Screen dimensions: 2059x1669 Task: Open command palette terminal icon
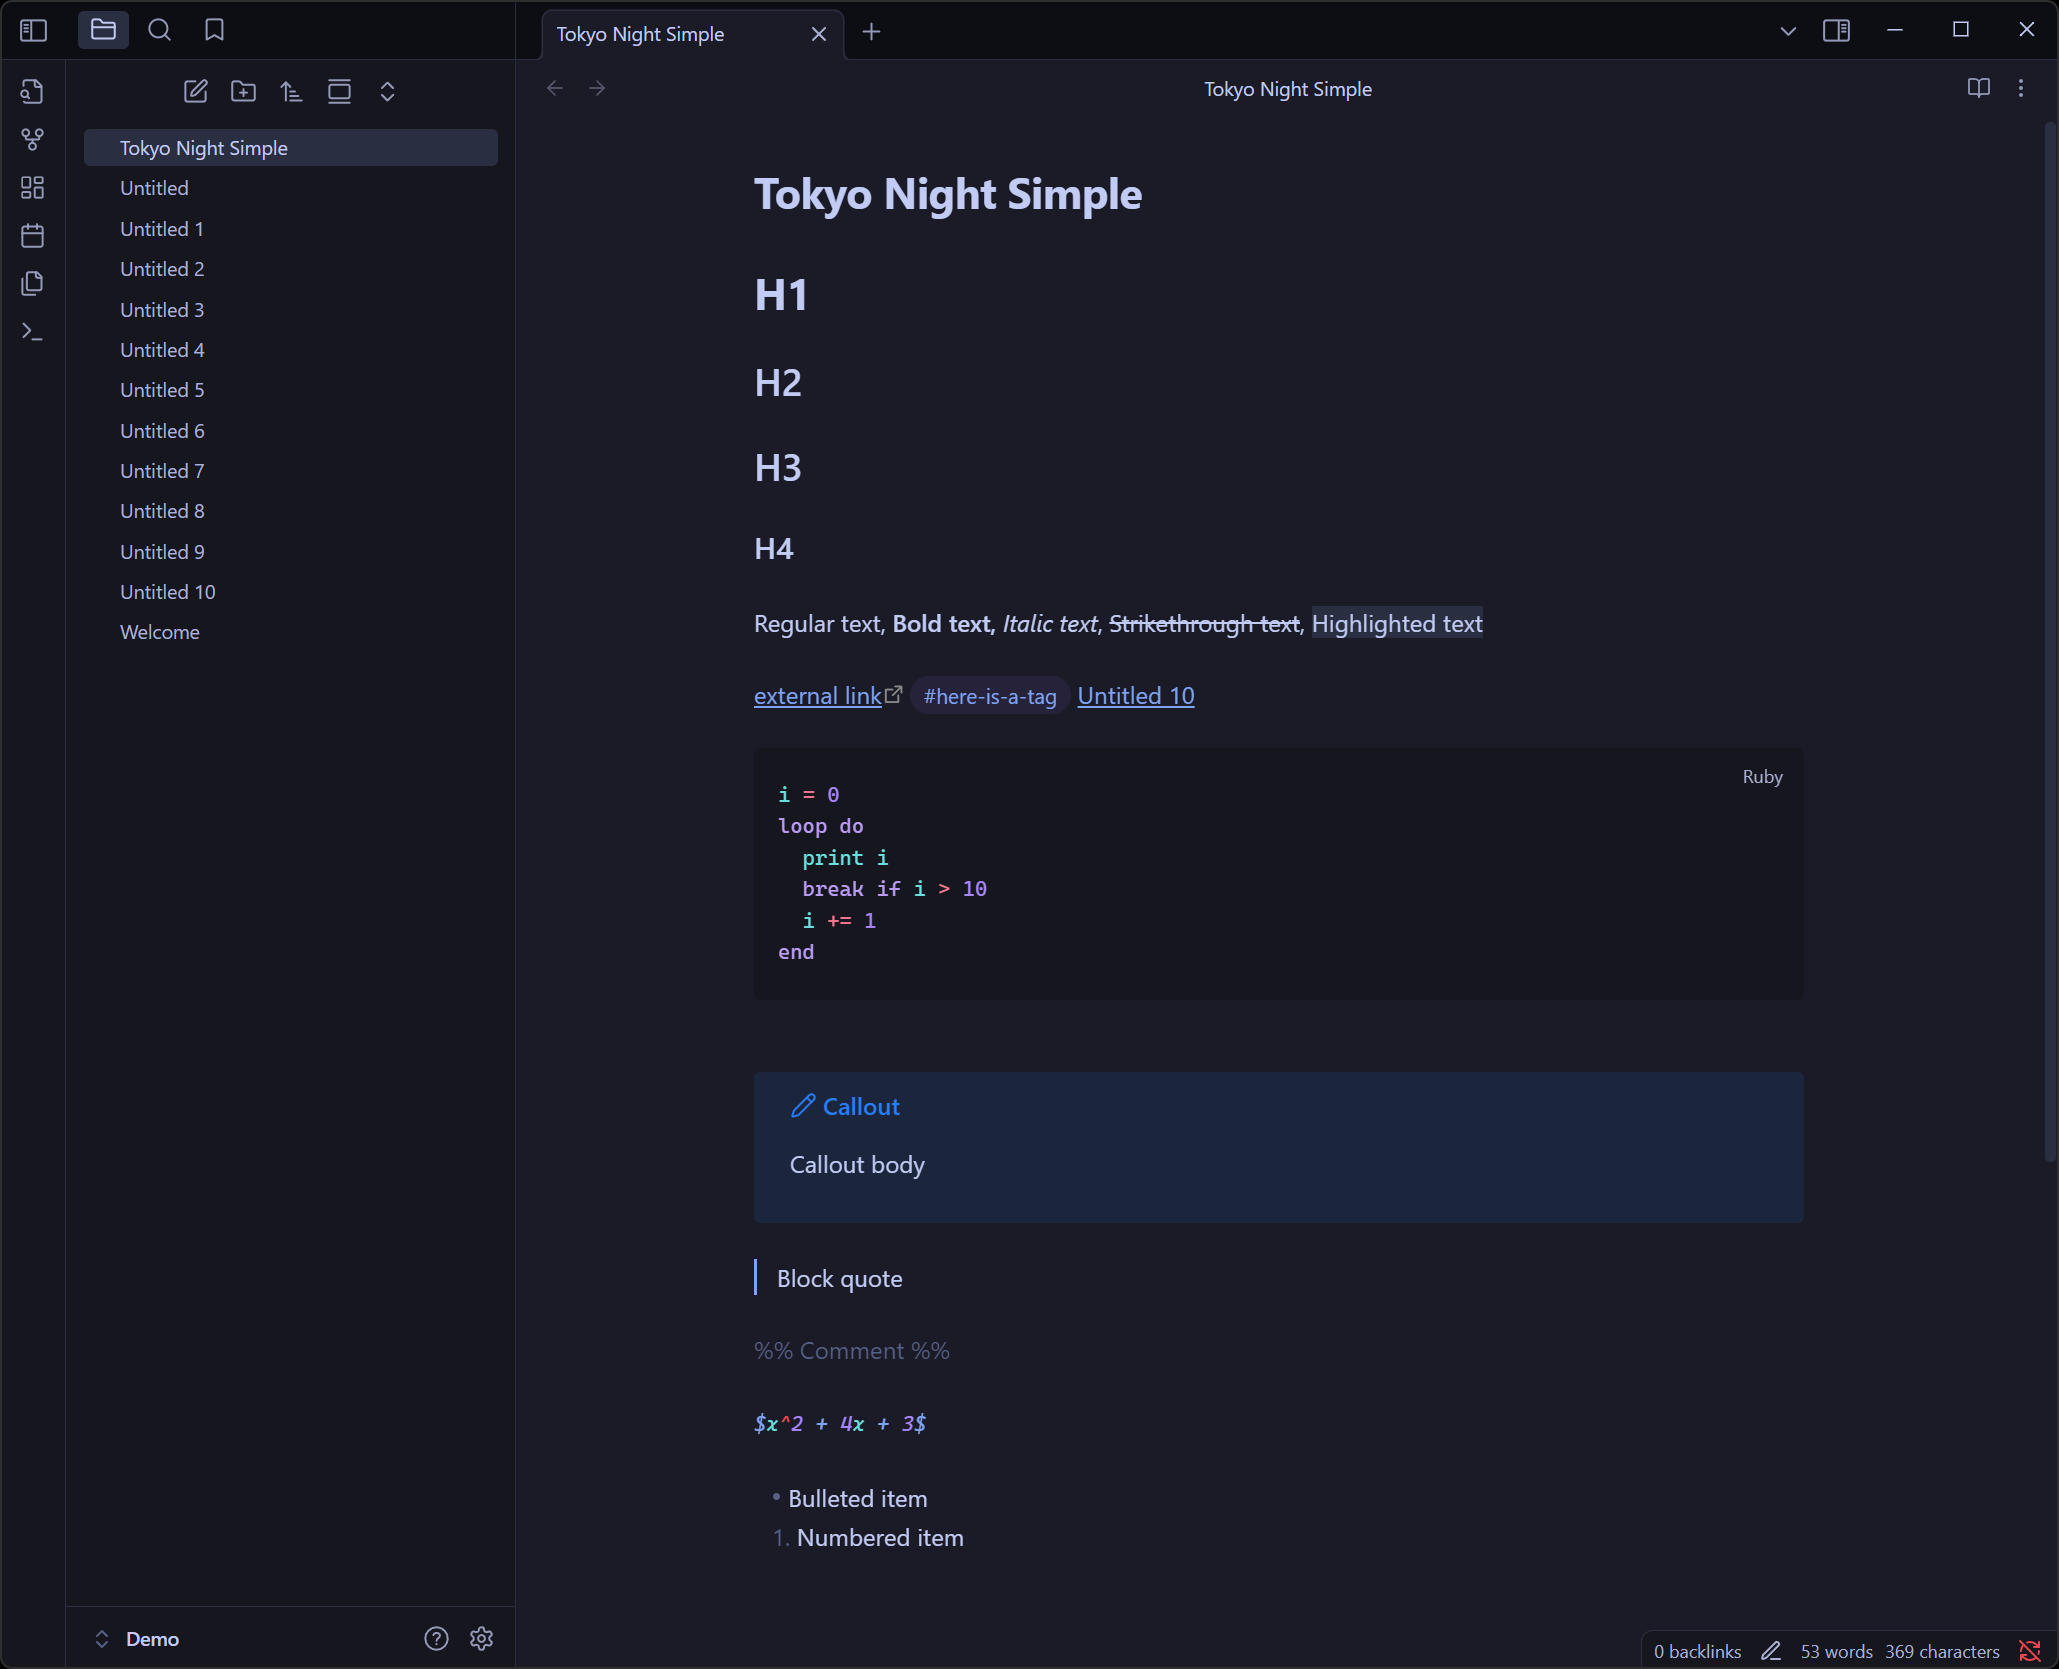point(32,331)
